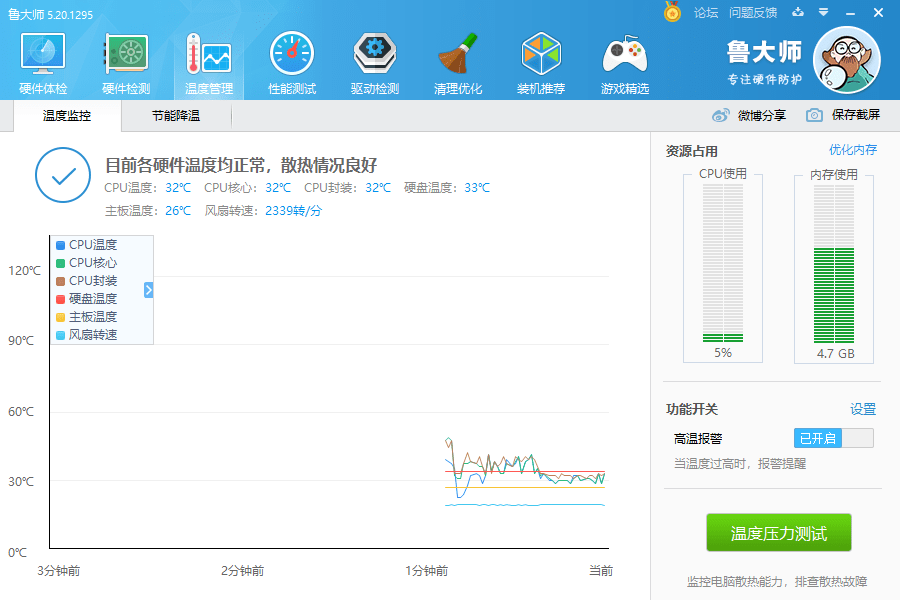
Task: Open the 硬件体检 hardware checkup tool
Action: [41, 60]
